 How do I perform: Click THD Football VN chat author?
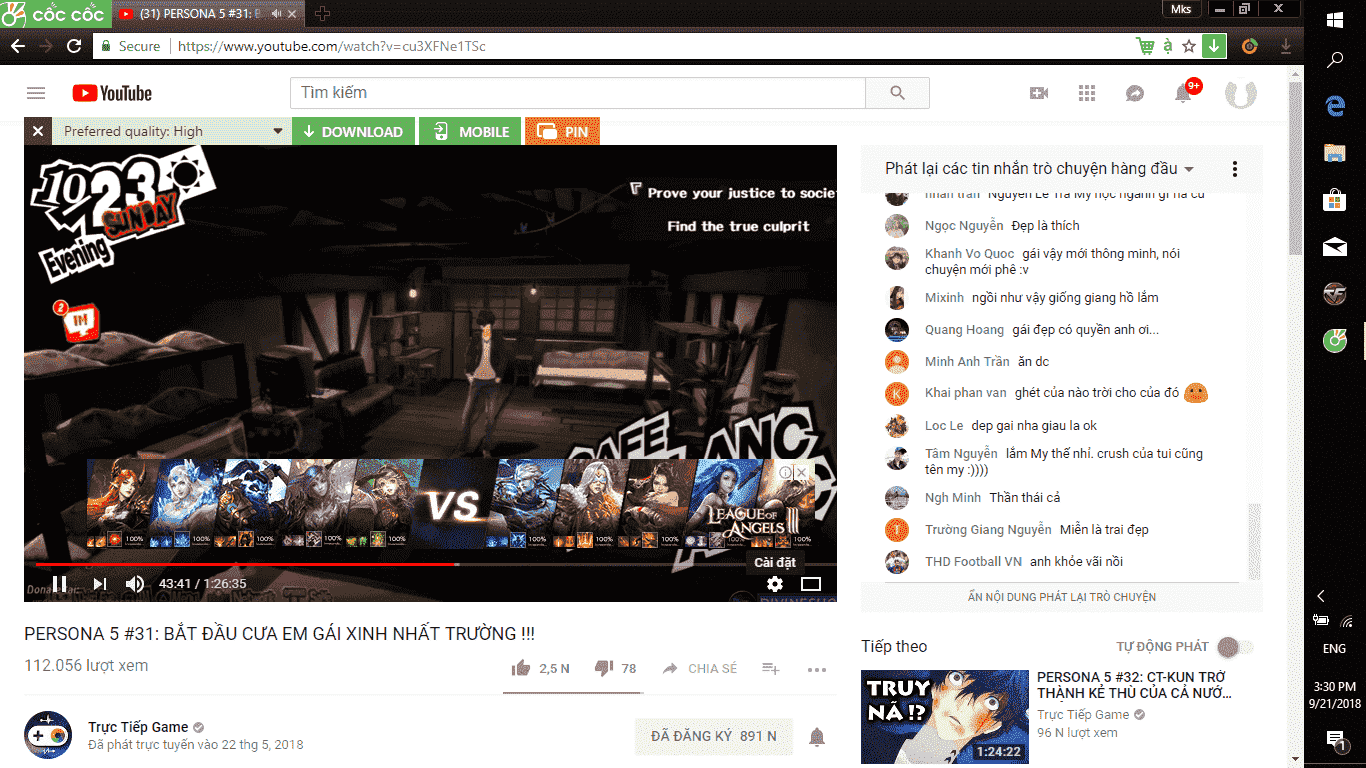(973, 561)
